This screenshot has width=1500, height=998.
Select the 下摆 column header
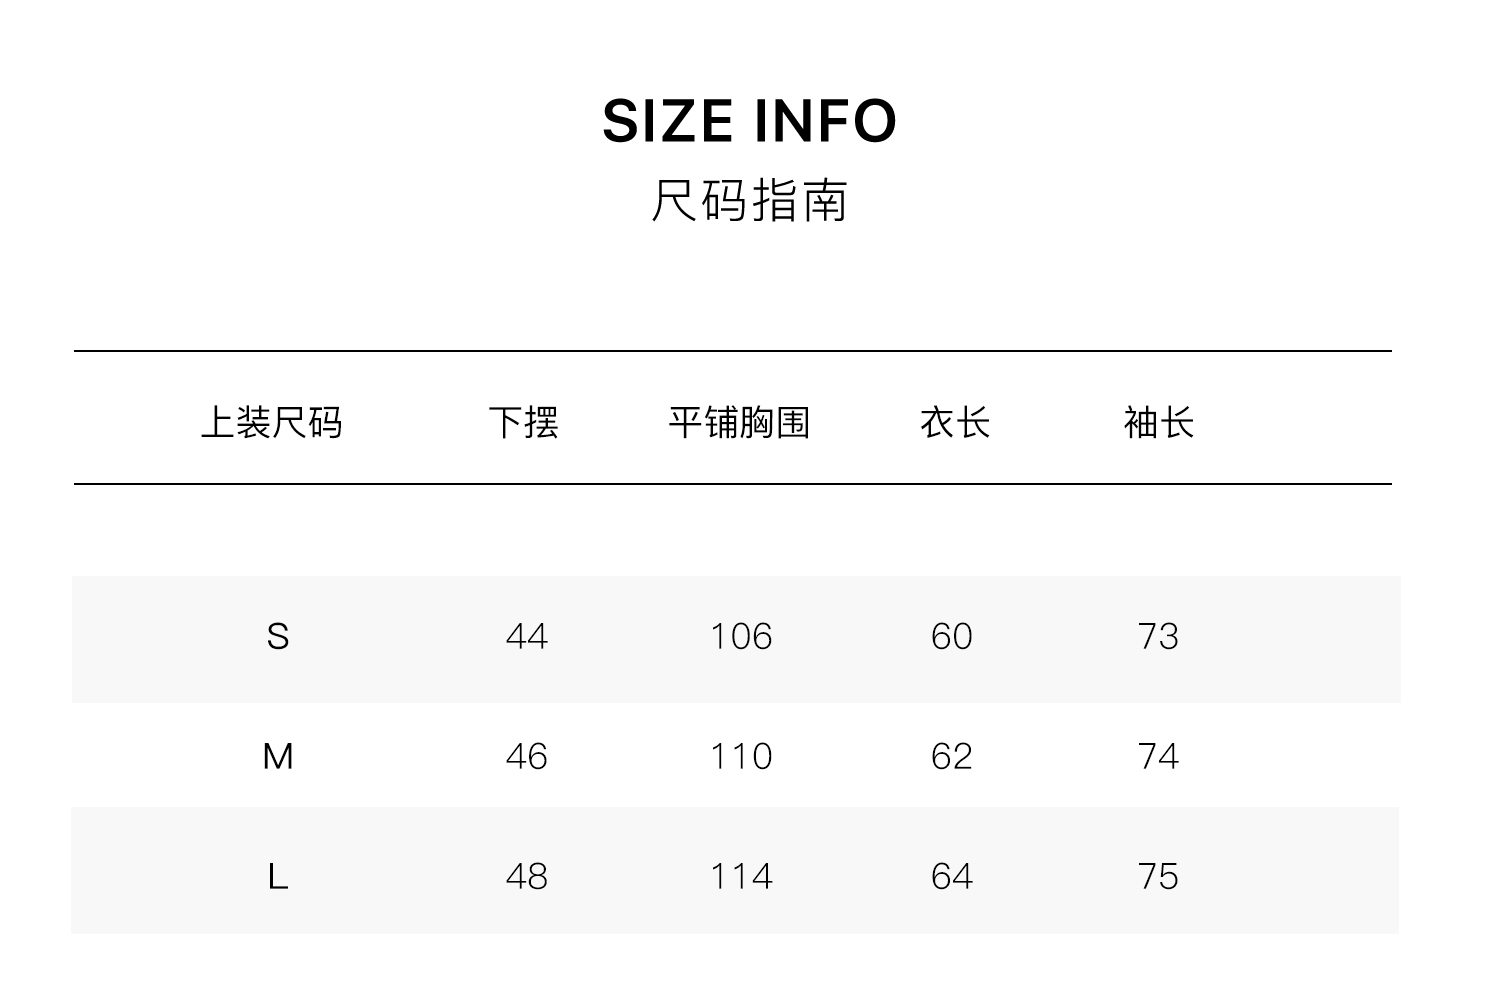point(523,422)
